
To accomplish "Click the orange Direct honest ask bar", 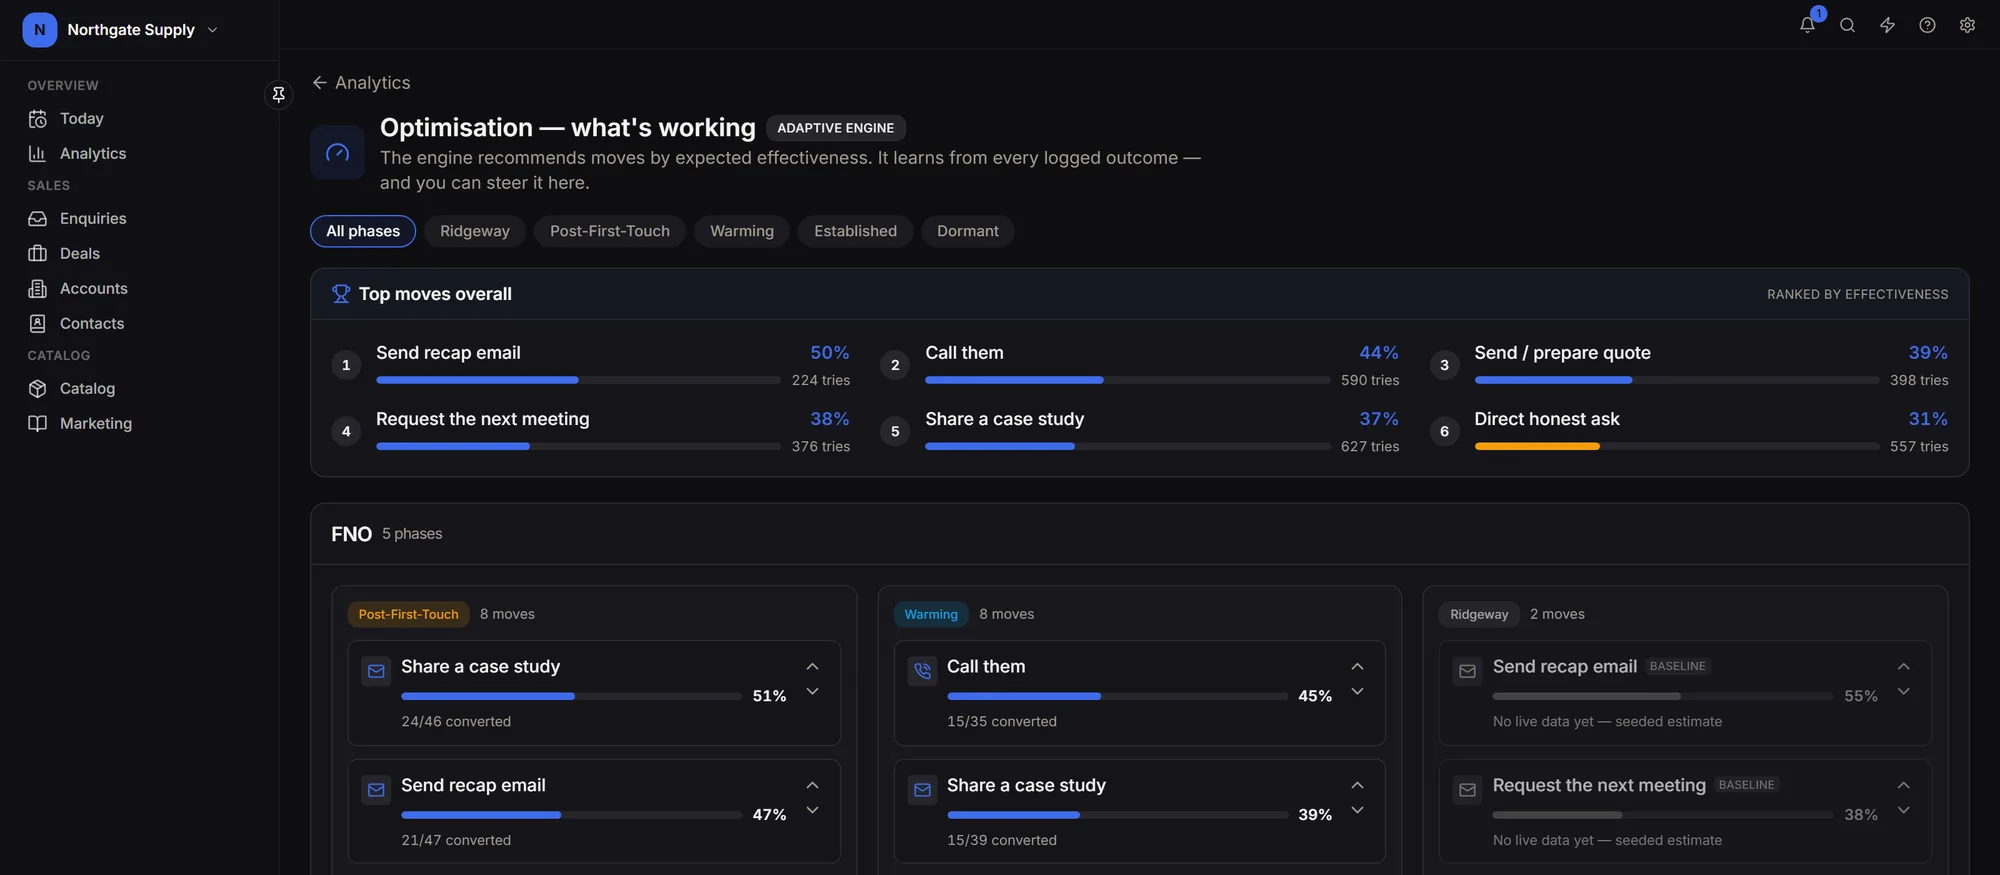I will [1537, 446].
